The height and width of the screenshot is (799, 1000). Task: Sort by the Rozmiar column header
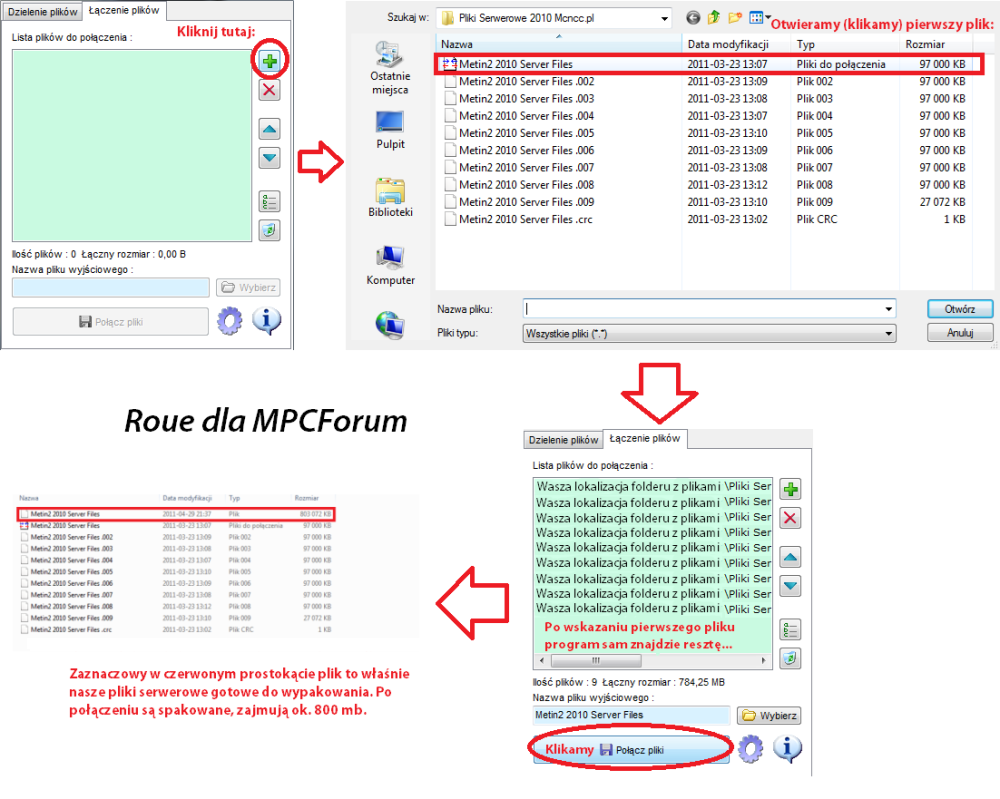pyautogui.click(x=936, y=44)
